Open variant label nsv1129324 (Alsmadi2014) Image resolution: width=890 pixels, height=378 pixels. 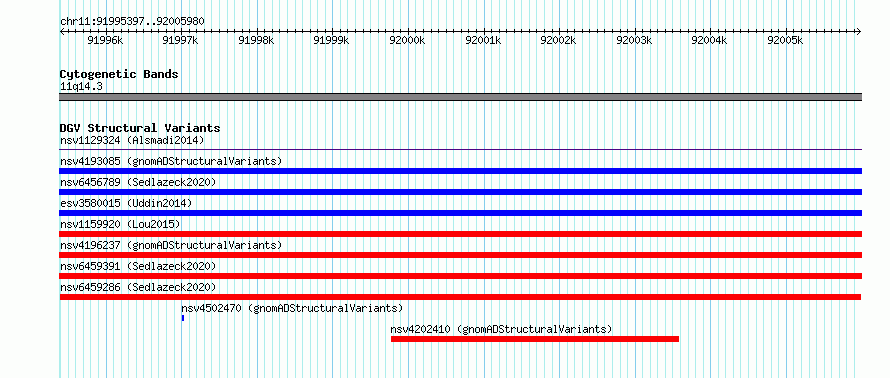tap(132, 140)
